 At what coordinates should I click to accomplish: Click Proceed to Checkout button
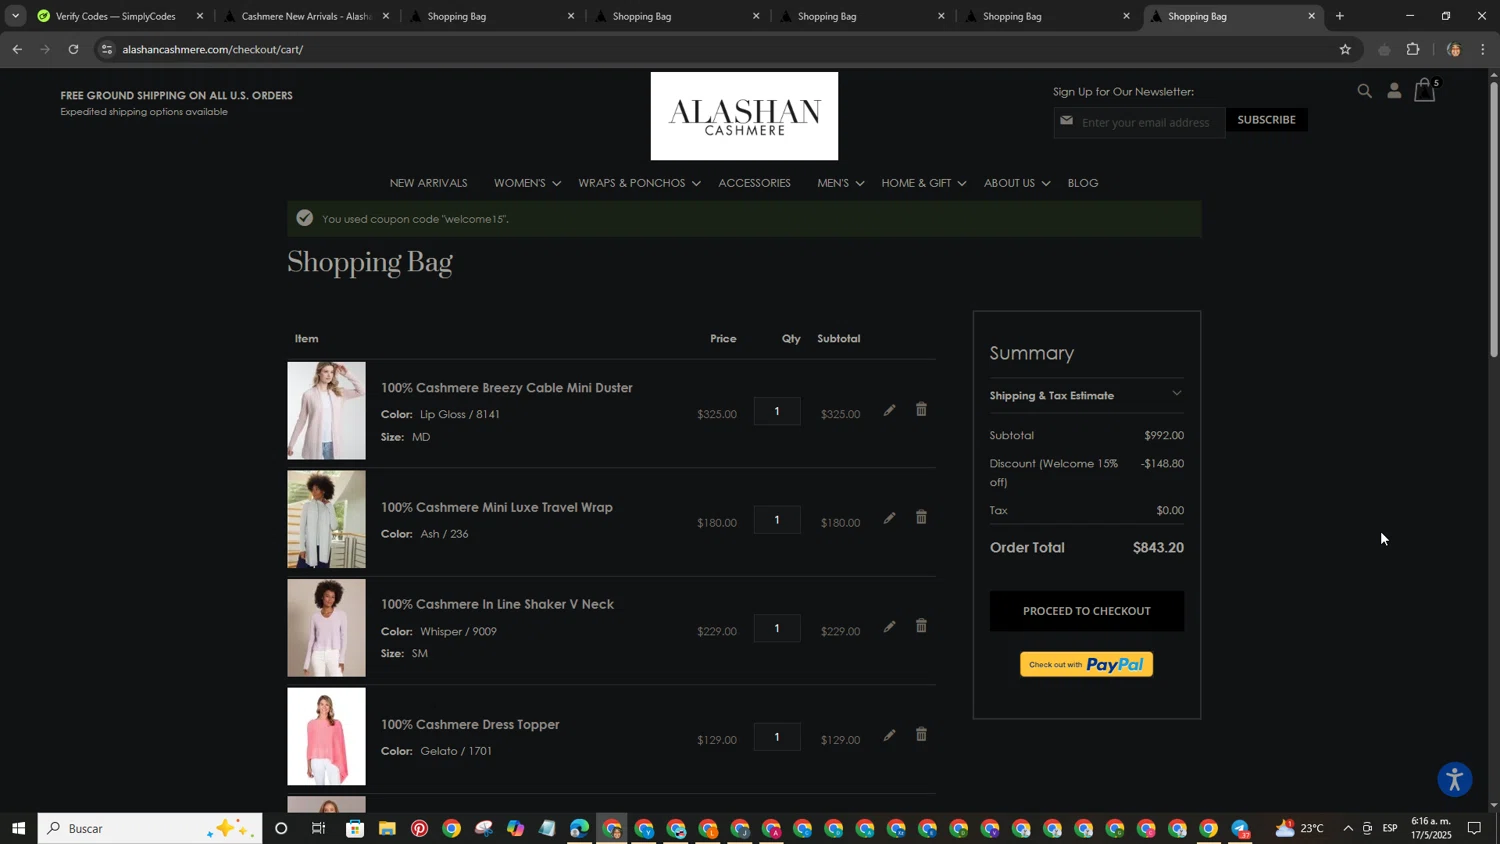click(1086, 611)
